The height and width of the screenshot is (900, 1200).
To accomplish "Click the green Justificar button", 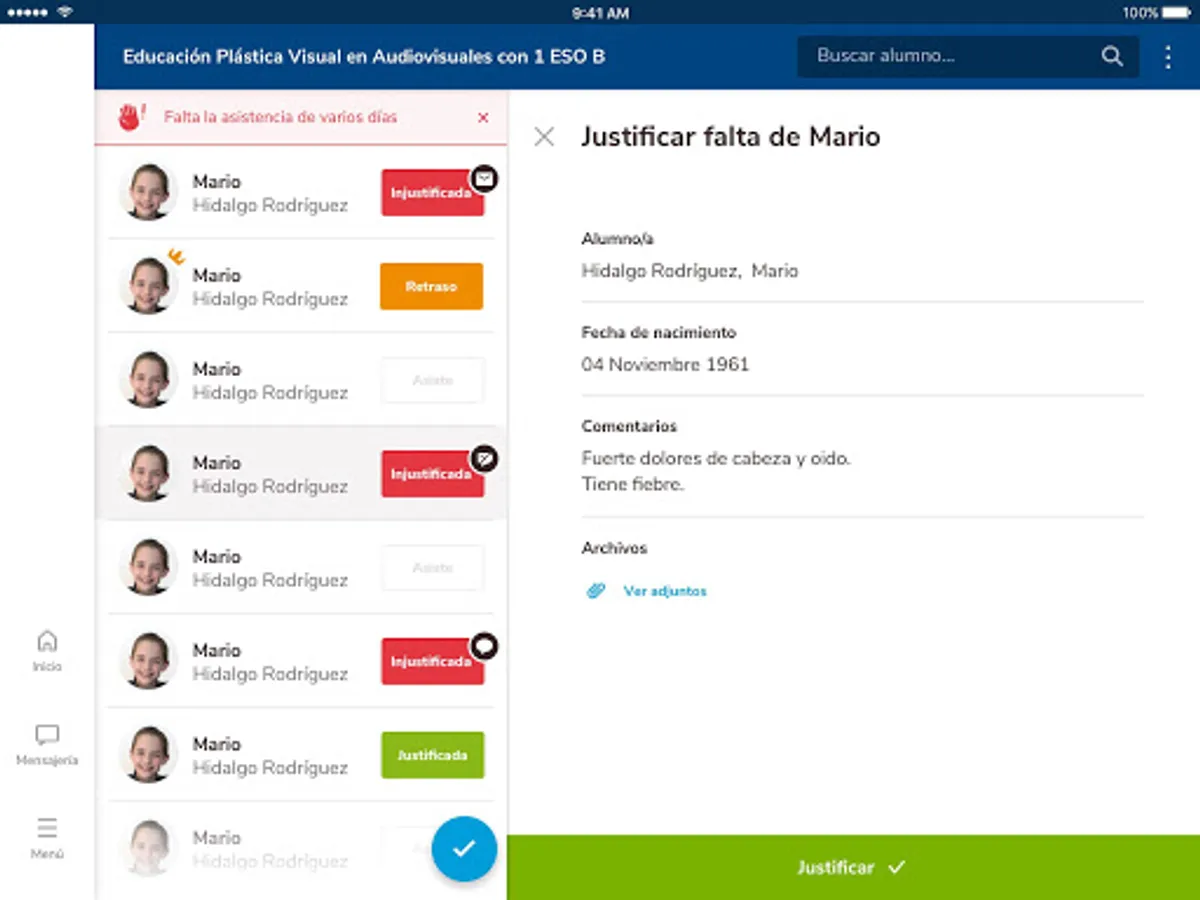I will 853,867.
